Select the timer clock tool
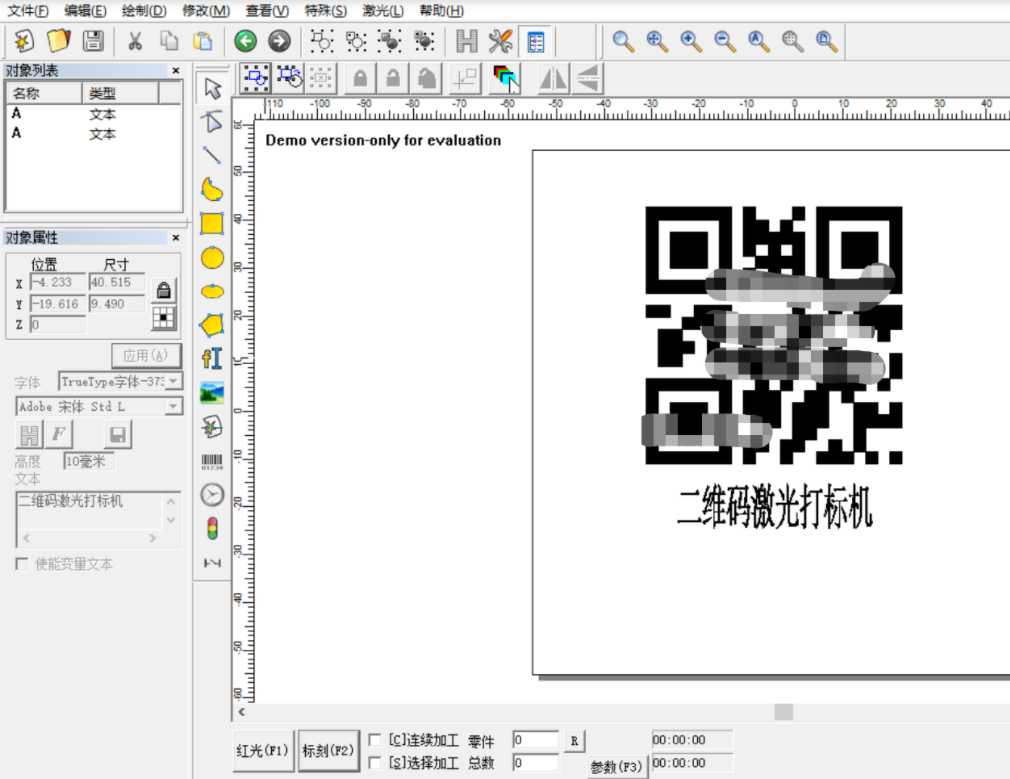The height and width of the screenshot is (779, 1010). [212, 495]
